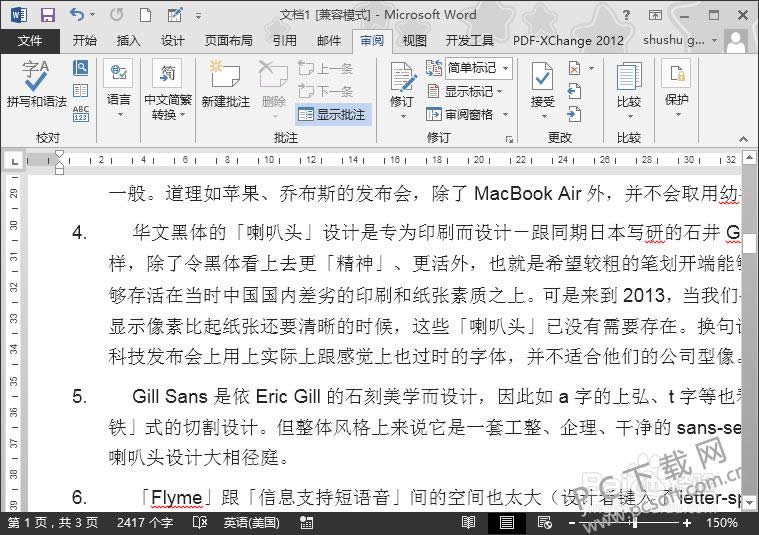Switch to the 页面布局 tab
Screen dimensions: 759x535
[x=228, y=41]
